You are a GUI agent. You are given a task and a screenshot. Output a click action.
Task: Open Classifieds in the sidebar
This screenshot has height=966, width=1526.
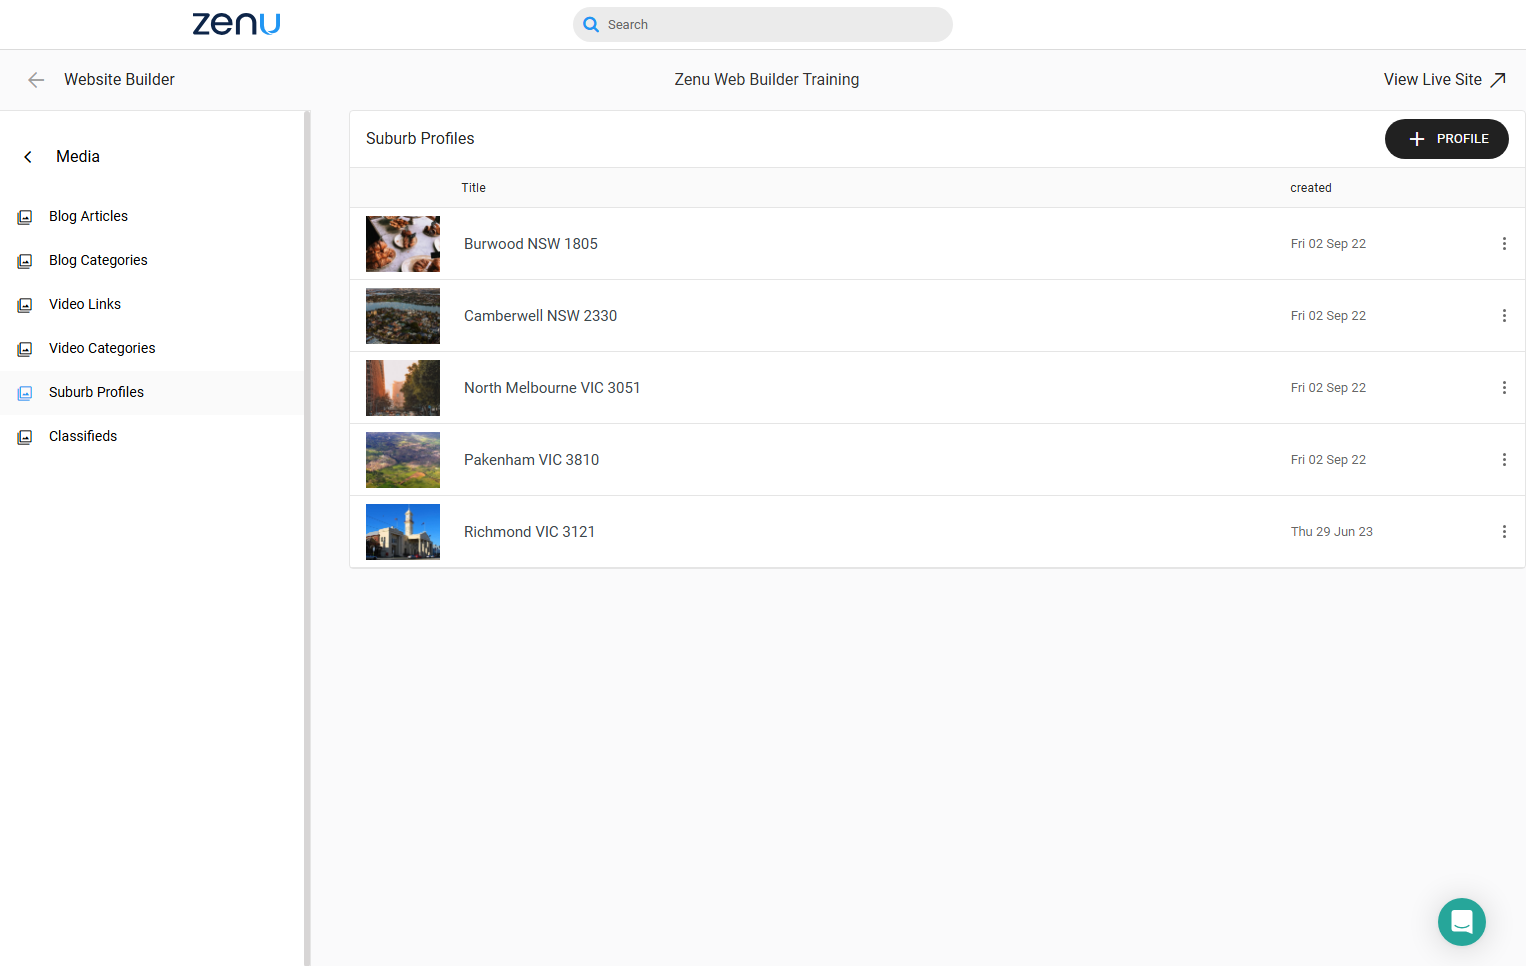click(152, 437)
